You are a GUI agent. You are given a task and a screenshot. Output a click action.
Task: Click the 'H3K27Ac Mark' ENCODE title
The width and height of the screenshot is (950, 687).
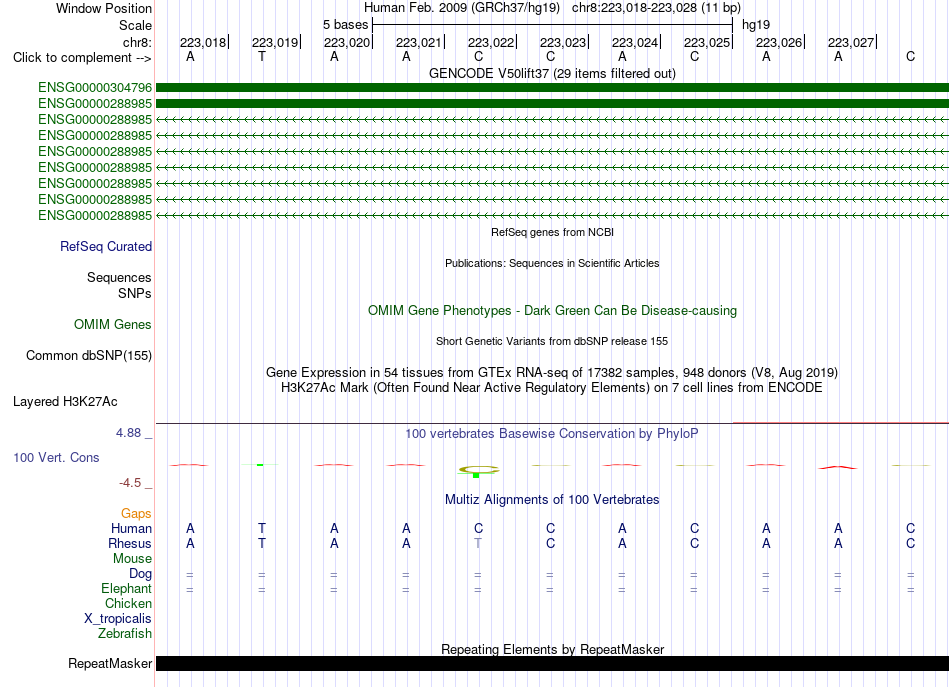point(552,388)
